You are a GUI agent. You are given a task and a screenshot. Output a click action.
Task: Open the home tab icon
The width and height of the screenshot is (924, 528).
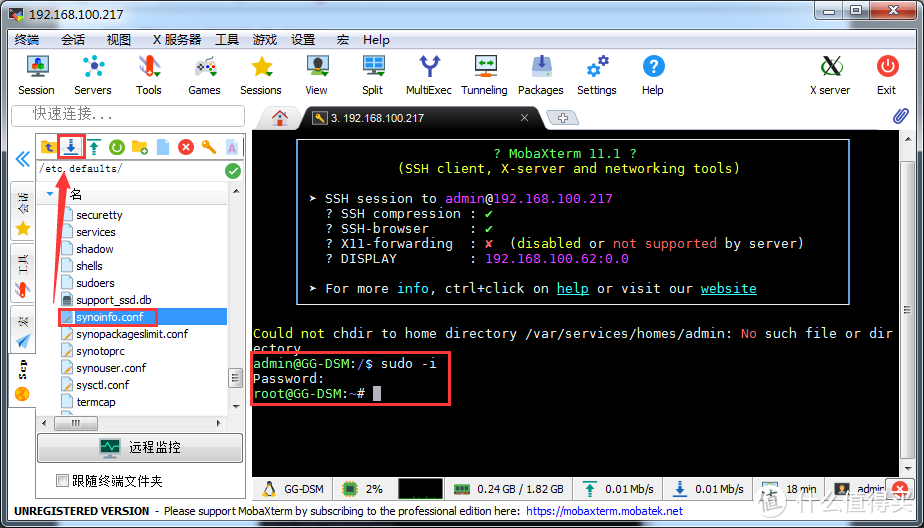point(279,118)
